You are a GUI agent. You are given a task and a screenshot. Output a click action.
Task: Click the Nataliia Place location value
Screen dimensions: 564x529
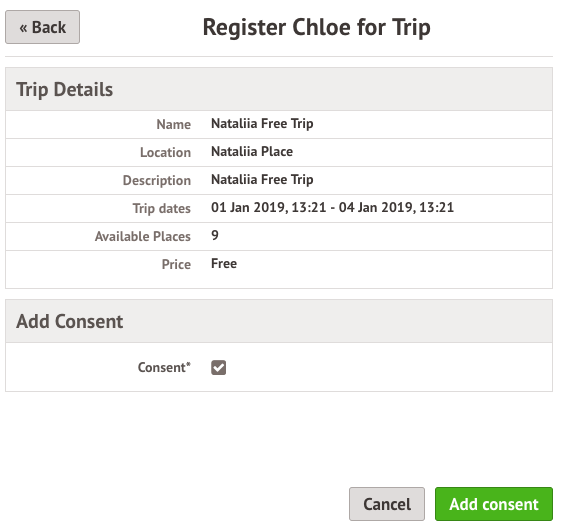[252, 151]
